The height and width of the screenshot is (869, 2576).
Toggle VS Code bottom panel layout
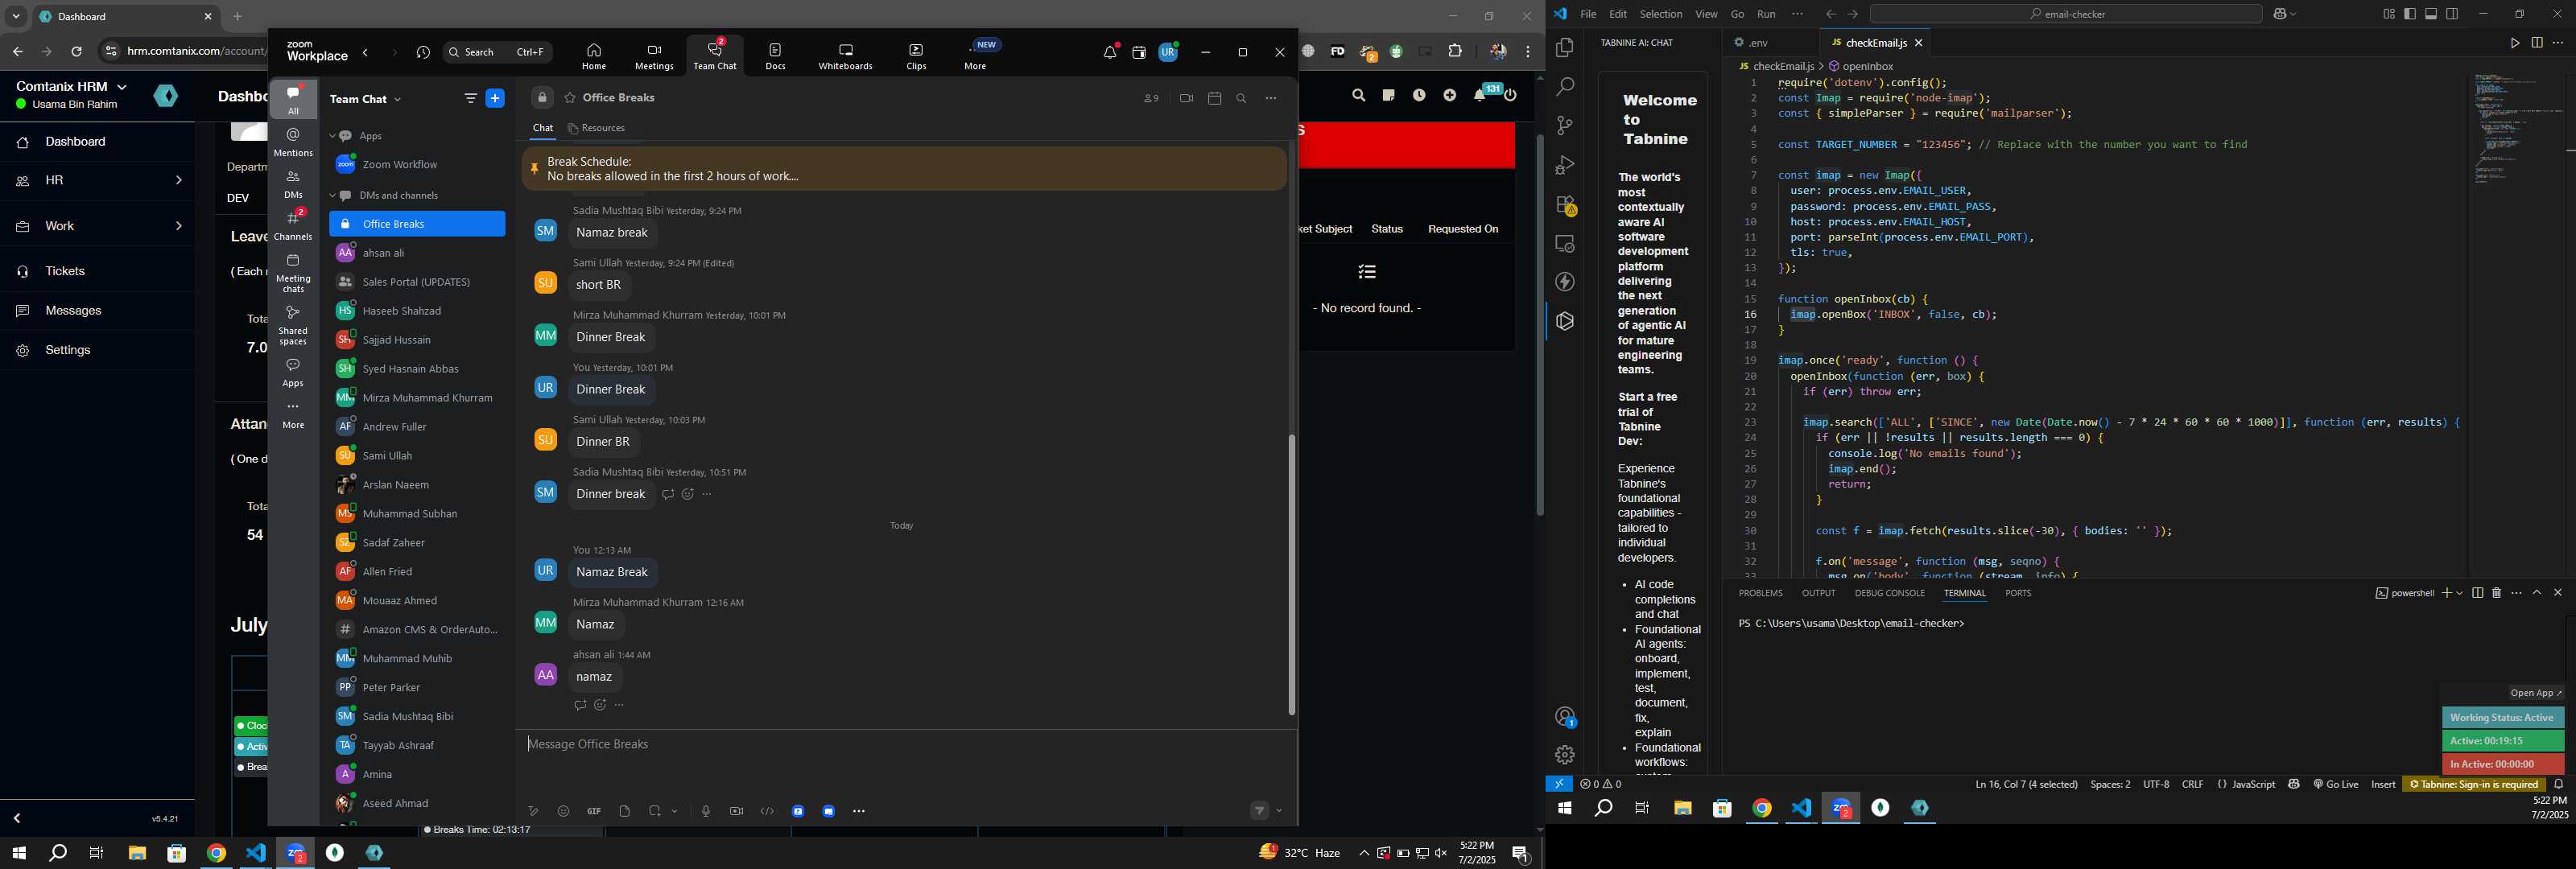pyautogui.click(x=2431, y=14)
